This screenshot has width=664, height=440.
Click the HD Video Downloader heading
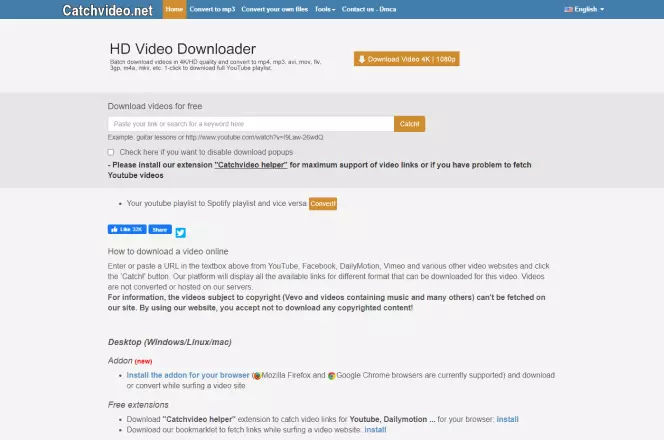point(183,49)
